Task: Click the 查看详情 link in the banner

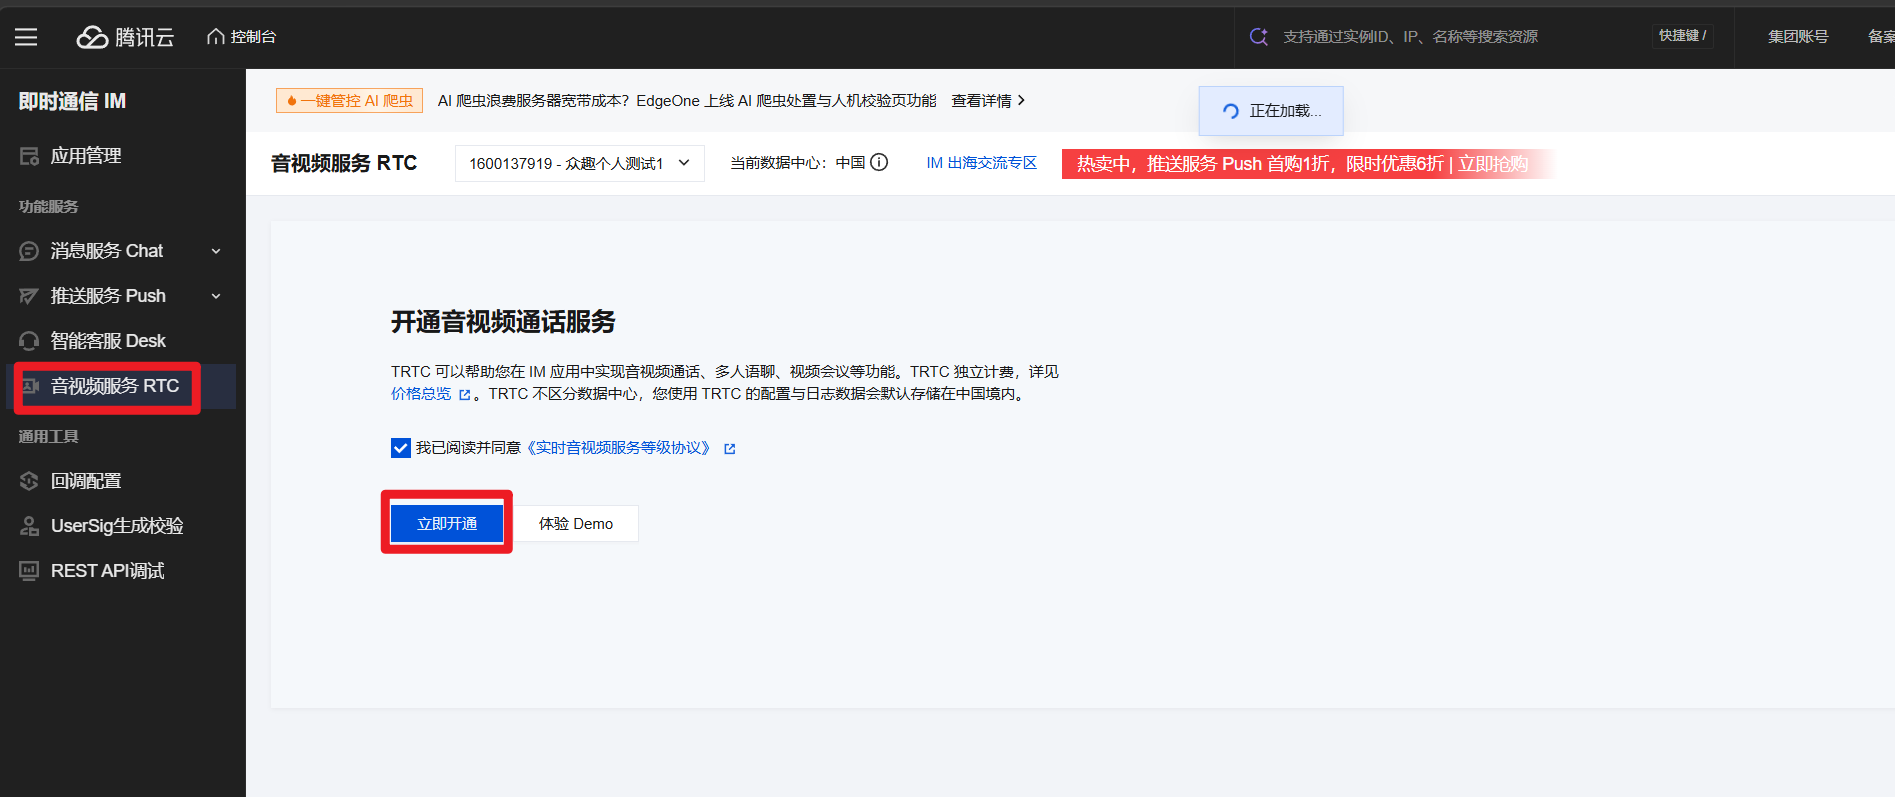Action: (x=981, y=100)
